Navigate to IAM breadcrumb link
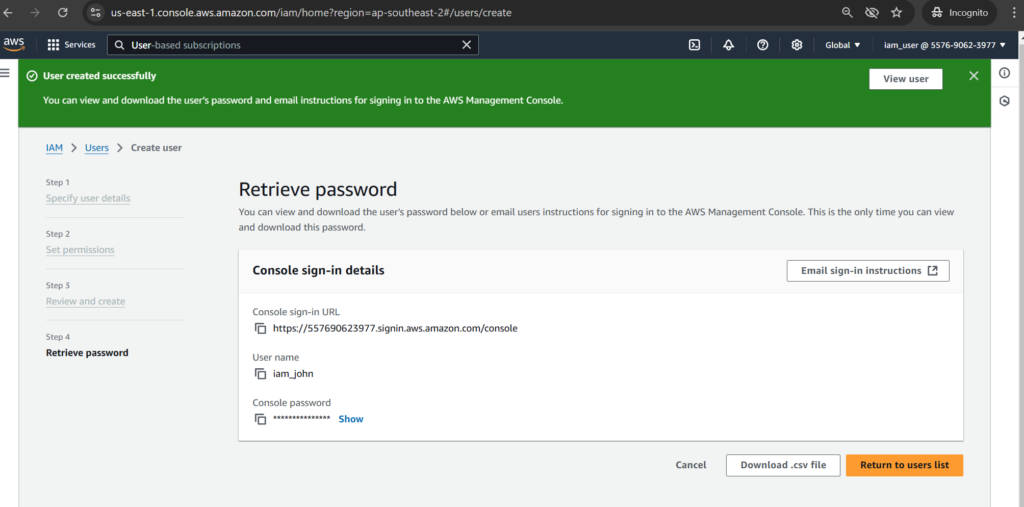The height and width of the screenshot is (507, 1024). pyautogui.click(x=54, y=148)
